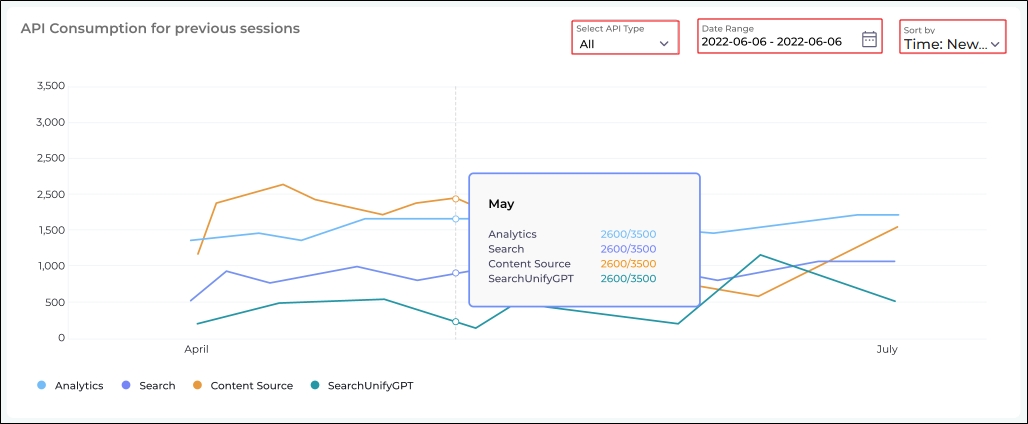Screen dimensions: 1028x424
Task: Click the Content Source data point marker at May
Action: [456, 198]
